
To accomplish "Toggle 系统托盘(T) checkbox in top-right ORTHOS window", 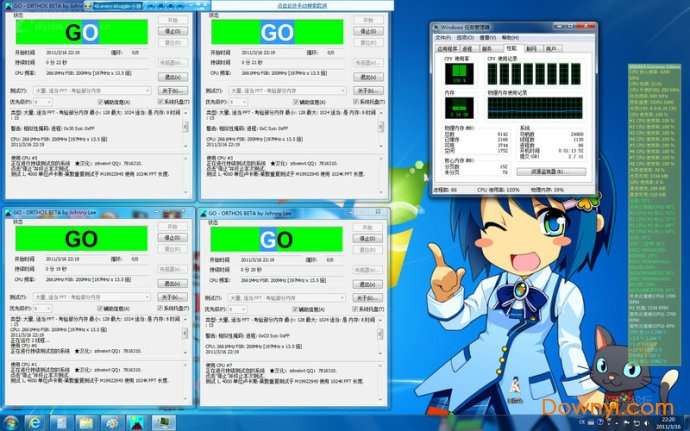I will (356, 102).
